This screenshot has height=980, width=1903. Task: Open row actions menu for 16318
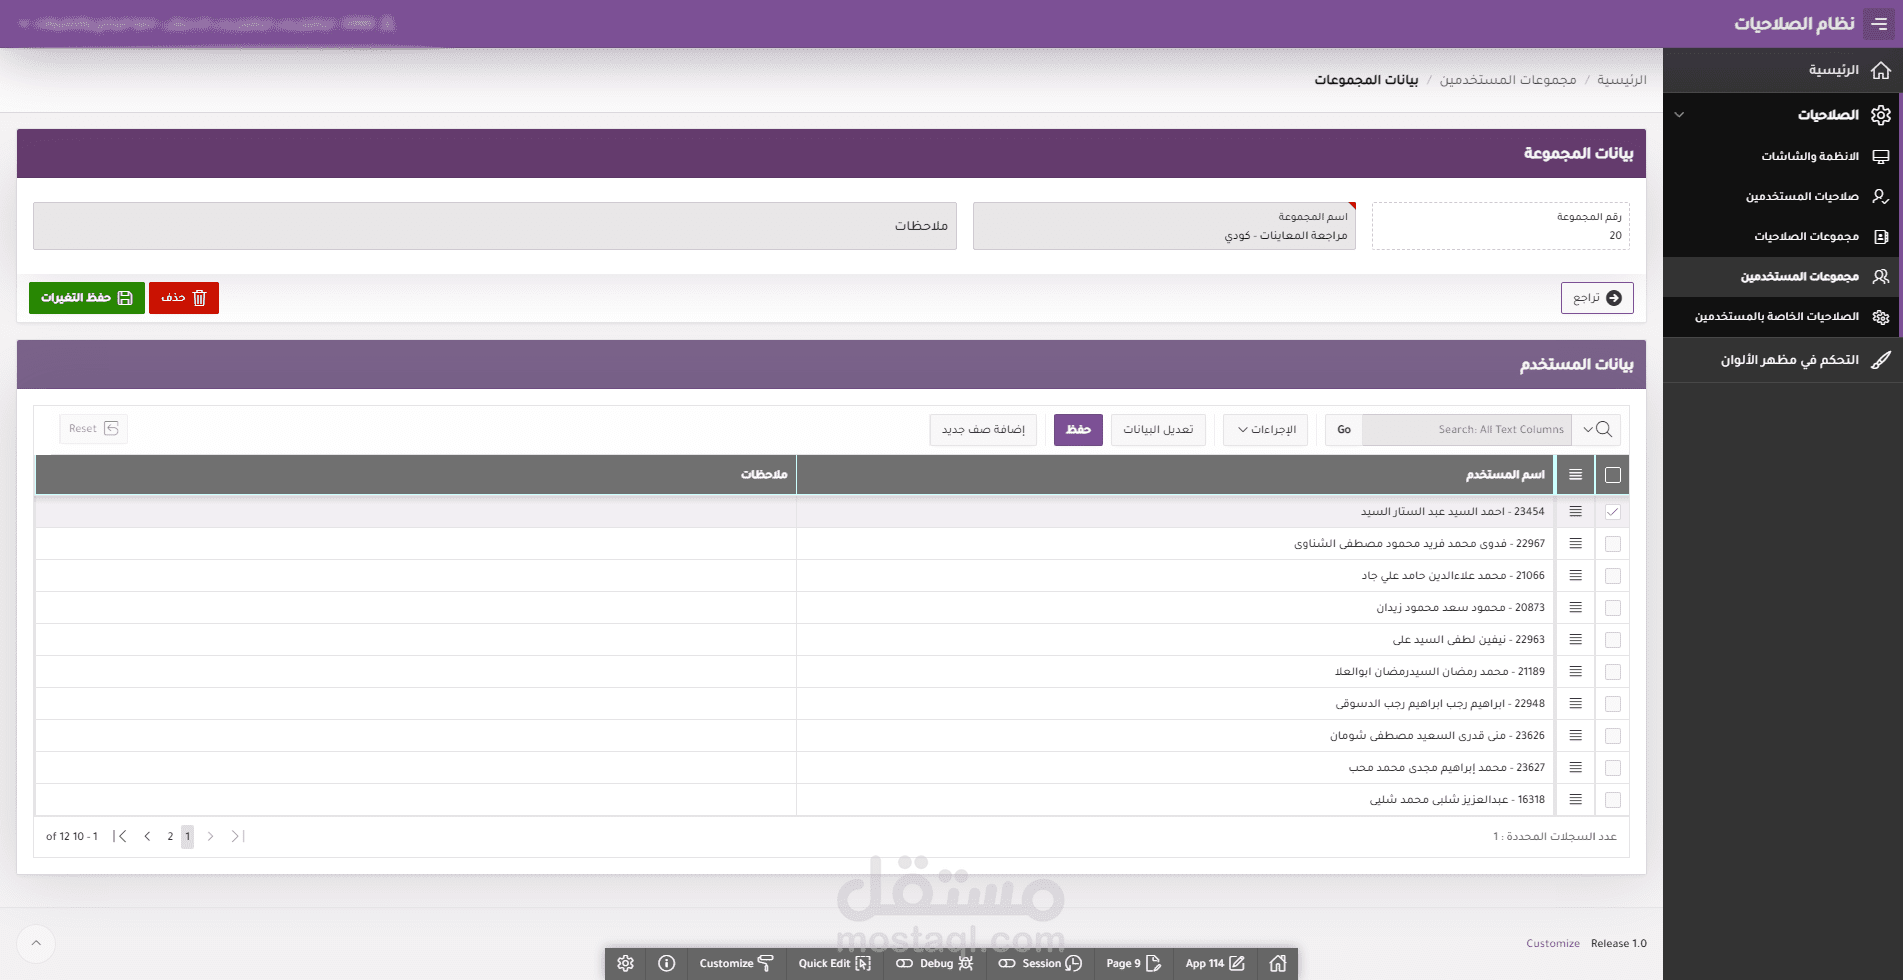click(1576, 800)
